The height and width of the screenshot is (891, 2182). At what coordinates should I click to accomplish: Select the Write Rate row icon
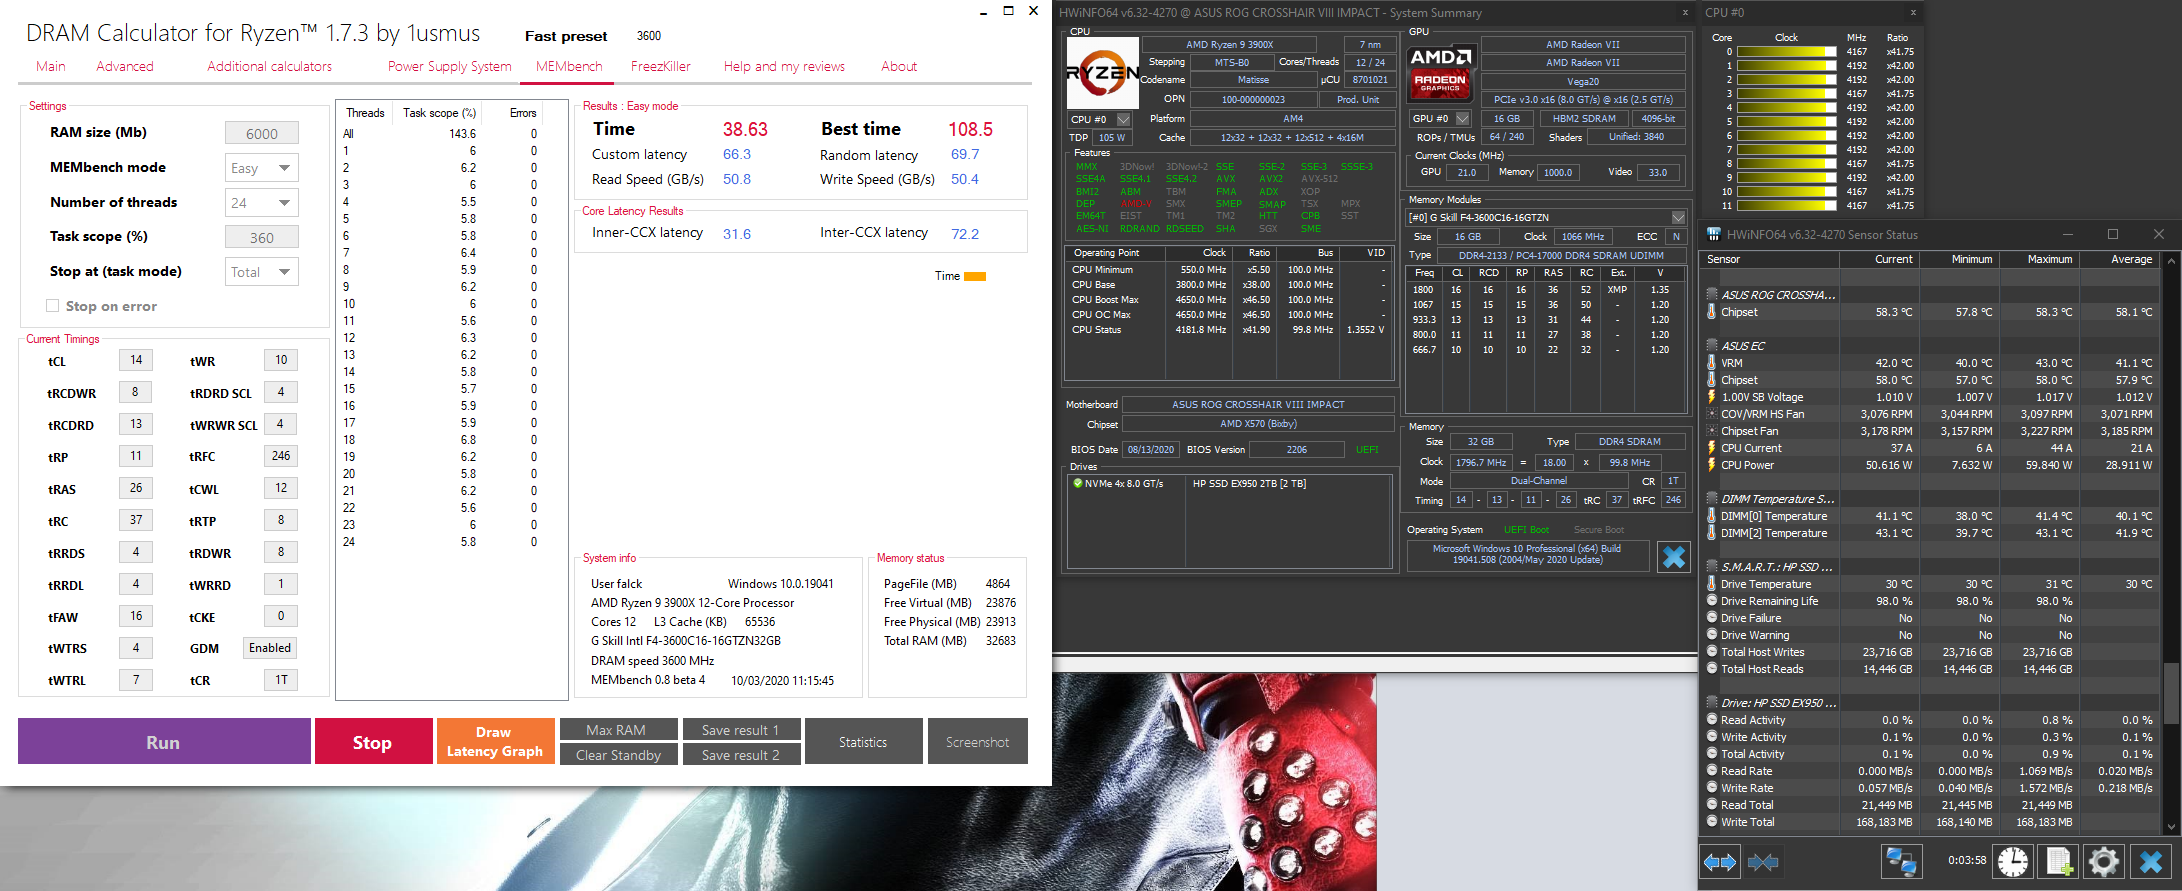tap(1711, 788)
